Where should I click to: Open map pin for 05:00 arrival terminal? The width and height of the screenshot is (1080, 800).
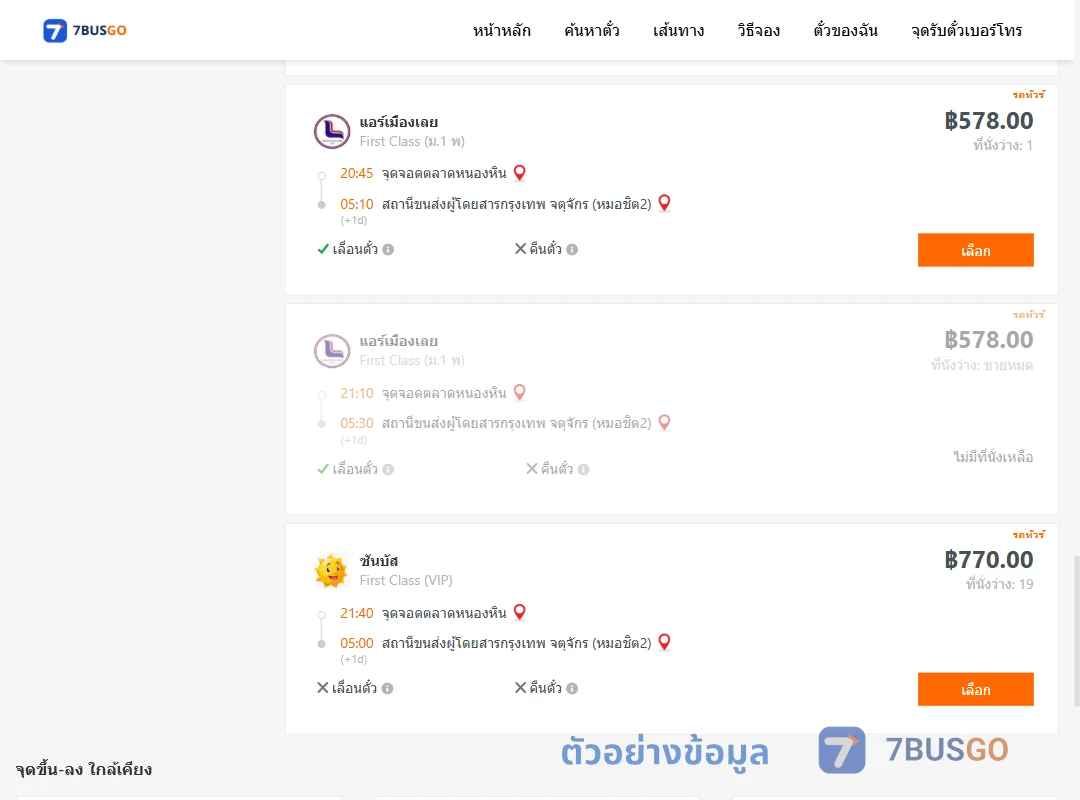tap(664, 642)
